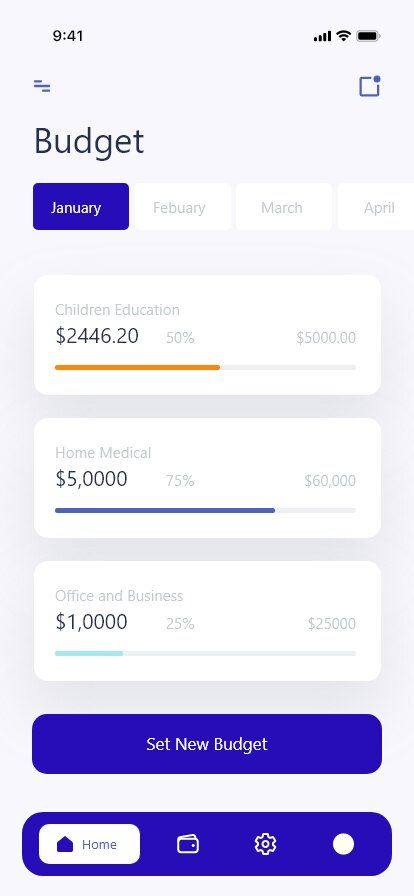Screen dimensions: 414x896
Task: Switch to the Febuary tab
Action: click(x=183, y=206)
